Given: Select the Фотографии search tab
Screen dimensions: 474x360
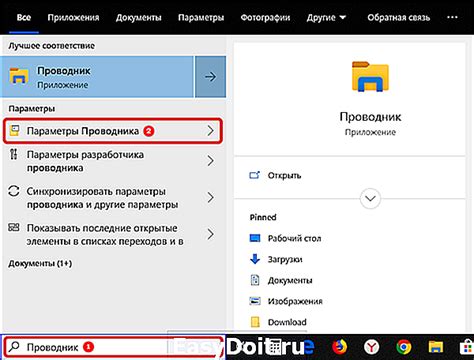Looking at the screenshot, I should point(265,17).
